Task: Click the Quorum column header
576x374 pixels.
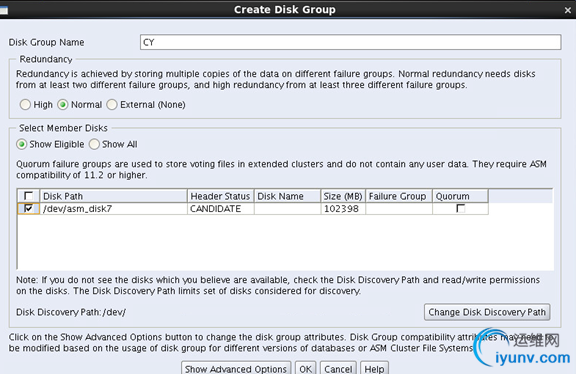Action: [x=460, y=196]
